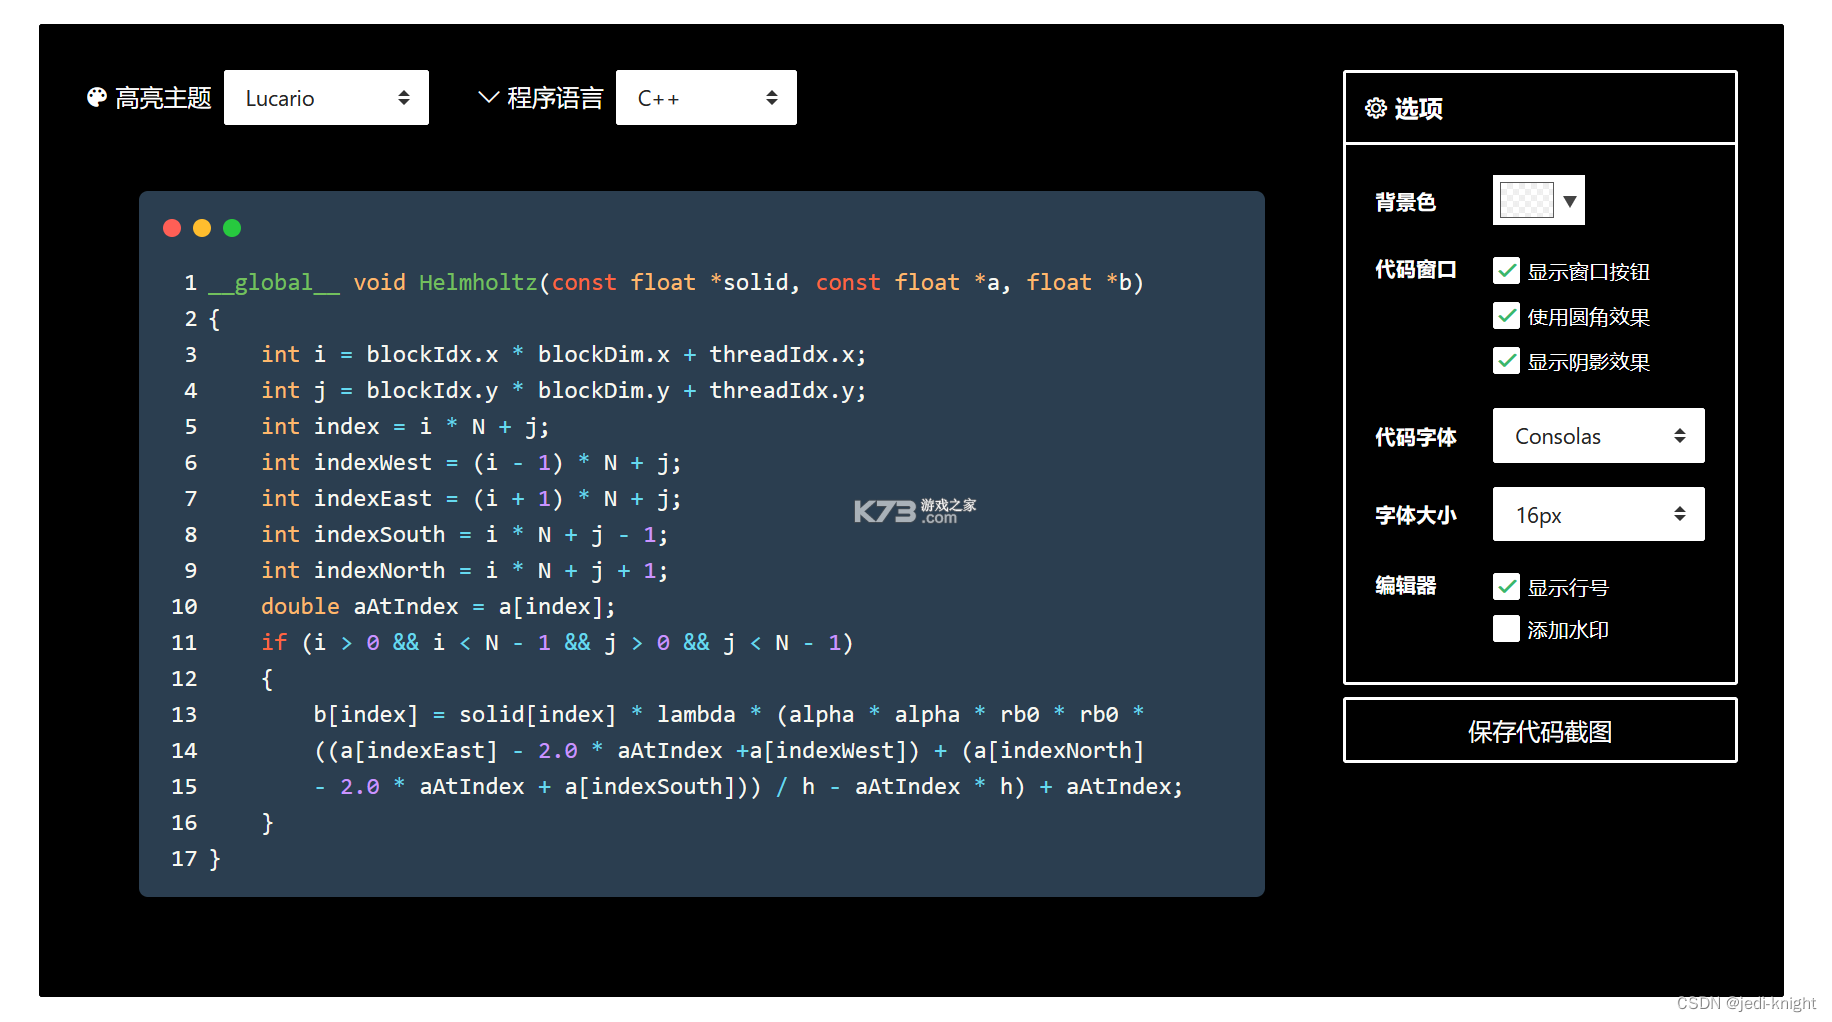The image size is (1832, 1022).
Task: Click 'indexNorth' variable on line 9
Action: tap(380, 571)
